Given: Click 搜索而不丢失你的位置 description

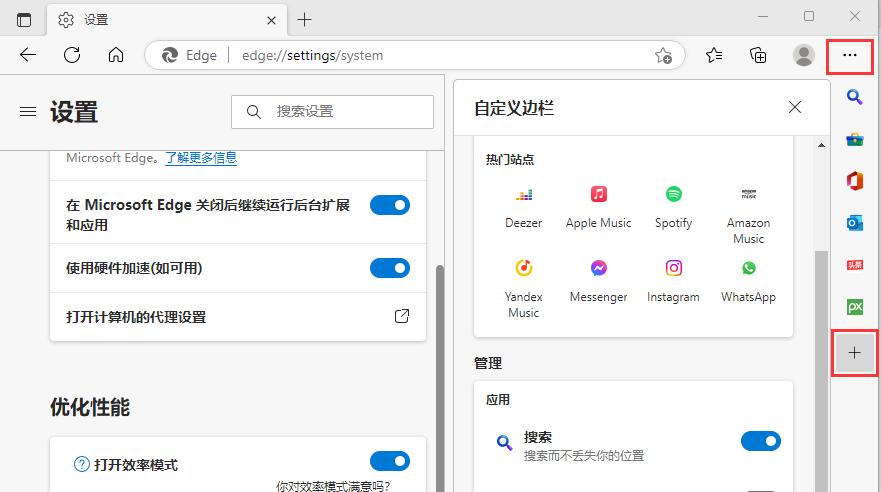Looking at the screenshot, I should 584,455.
